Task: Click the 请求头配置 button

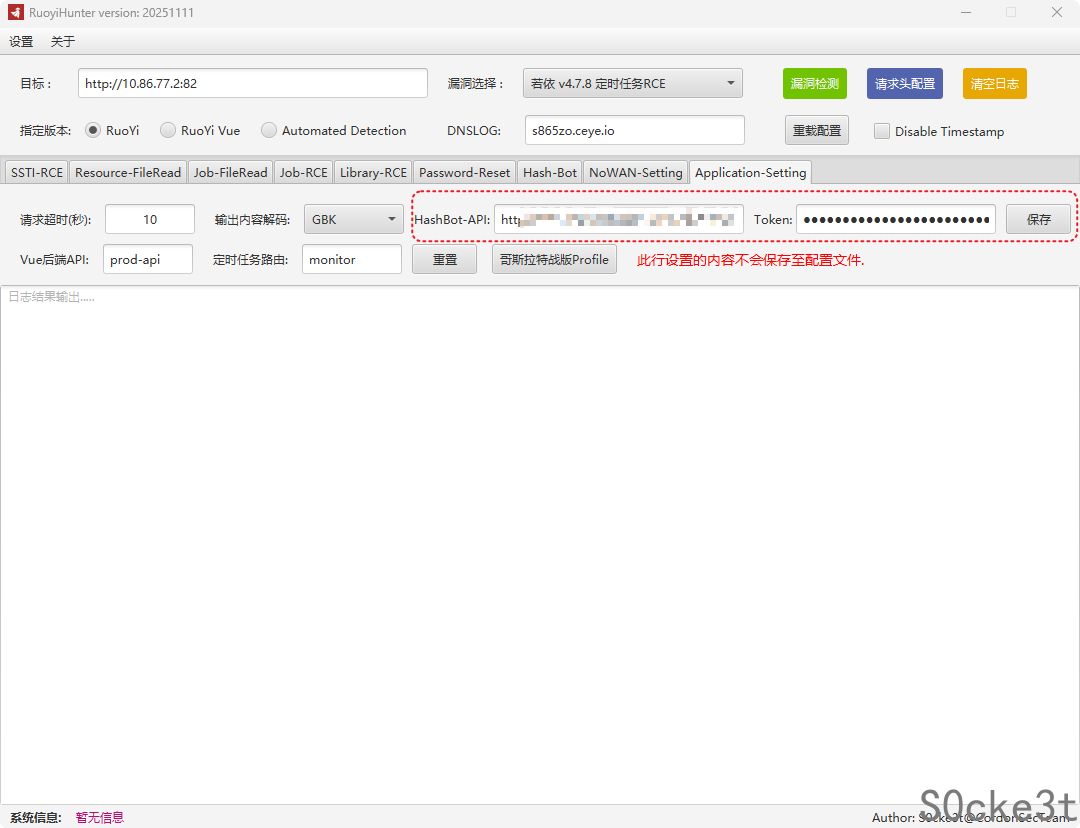Action: (904, 83)
